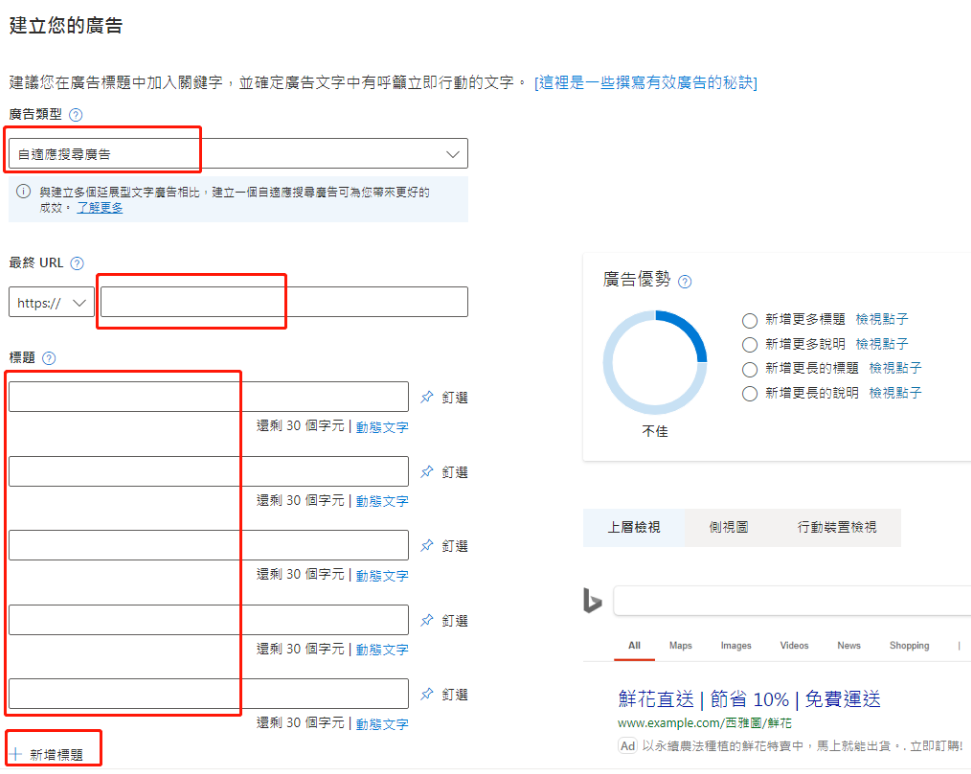
Task: Select the 新增更多說明 radio button
Action: click(x=750, y=344)
